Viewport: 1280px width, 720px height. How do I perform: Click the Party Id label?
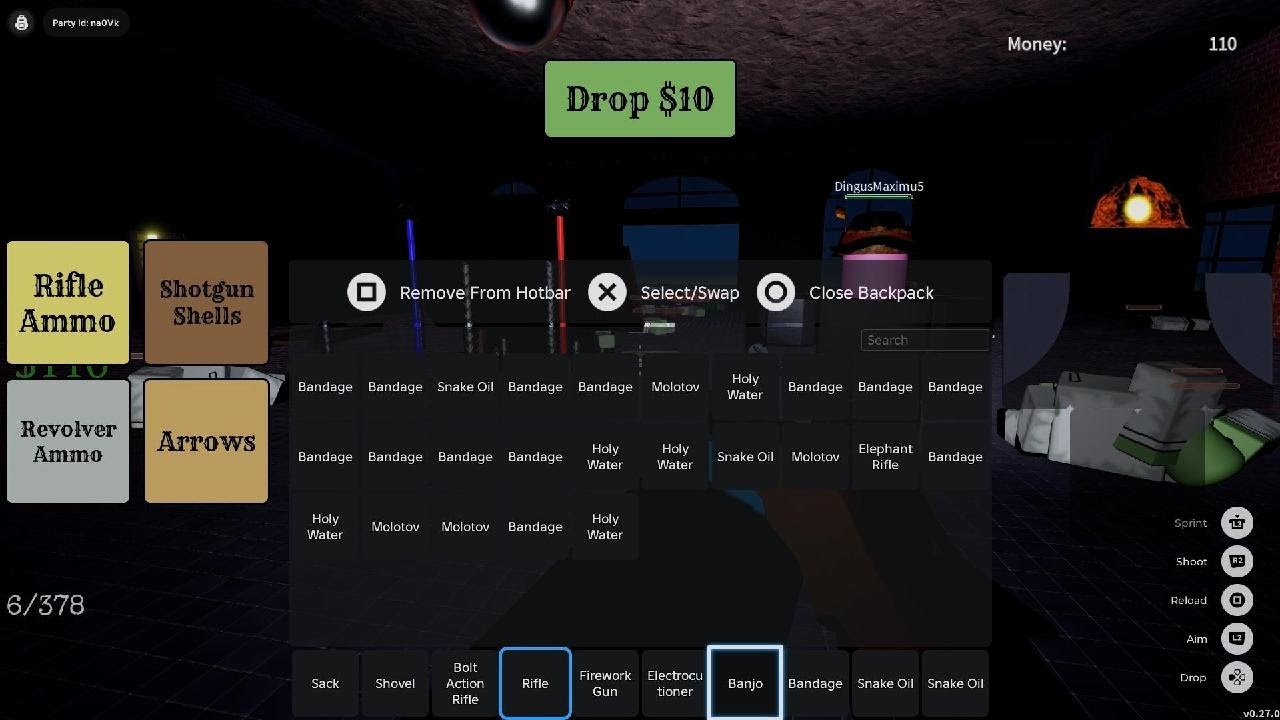tap(85, 22)
